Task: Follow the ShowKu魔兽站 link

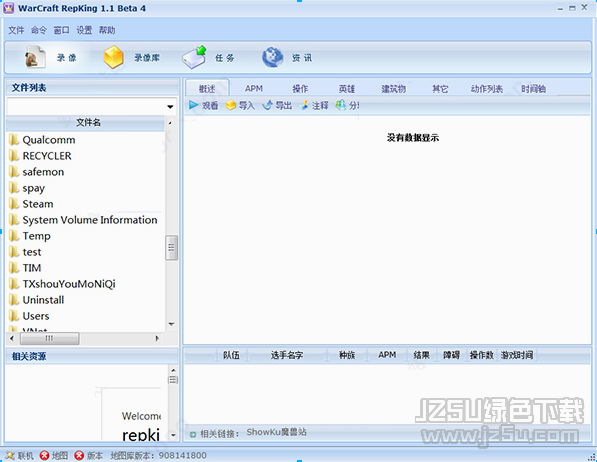Action: [276, 432]
